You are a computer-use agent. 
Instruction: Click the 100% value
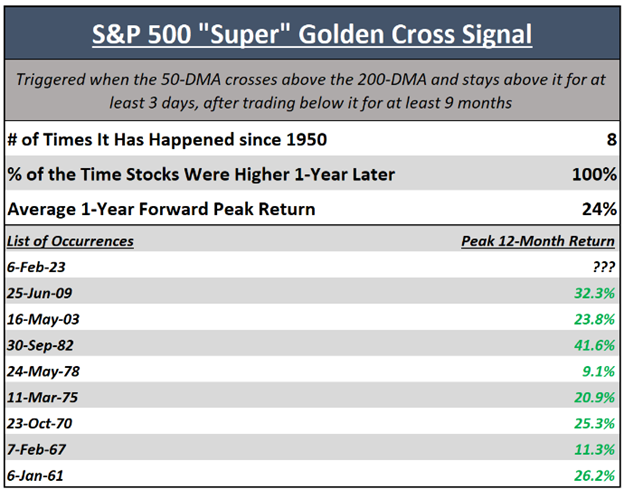pos(595,175)
